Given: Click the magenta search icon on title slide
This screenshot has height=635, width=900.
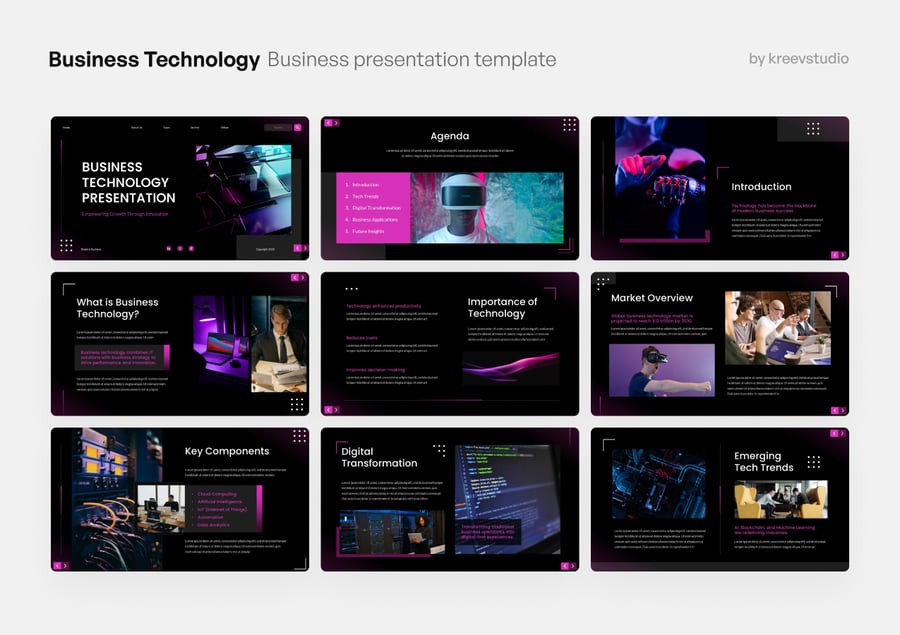Looking at the screenshot, I should [x=298, y=128].
